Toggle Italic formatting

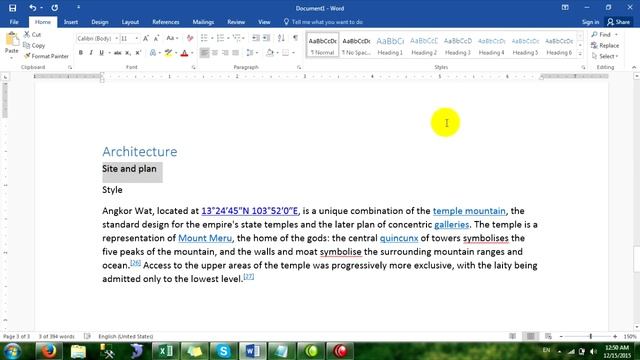coord(91,53)
